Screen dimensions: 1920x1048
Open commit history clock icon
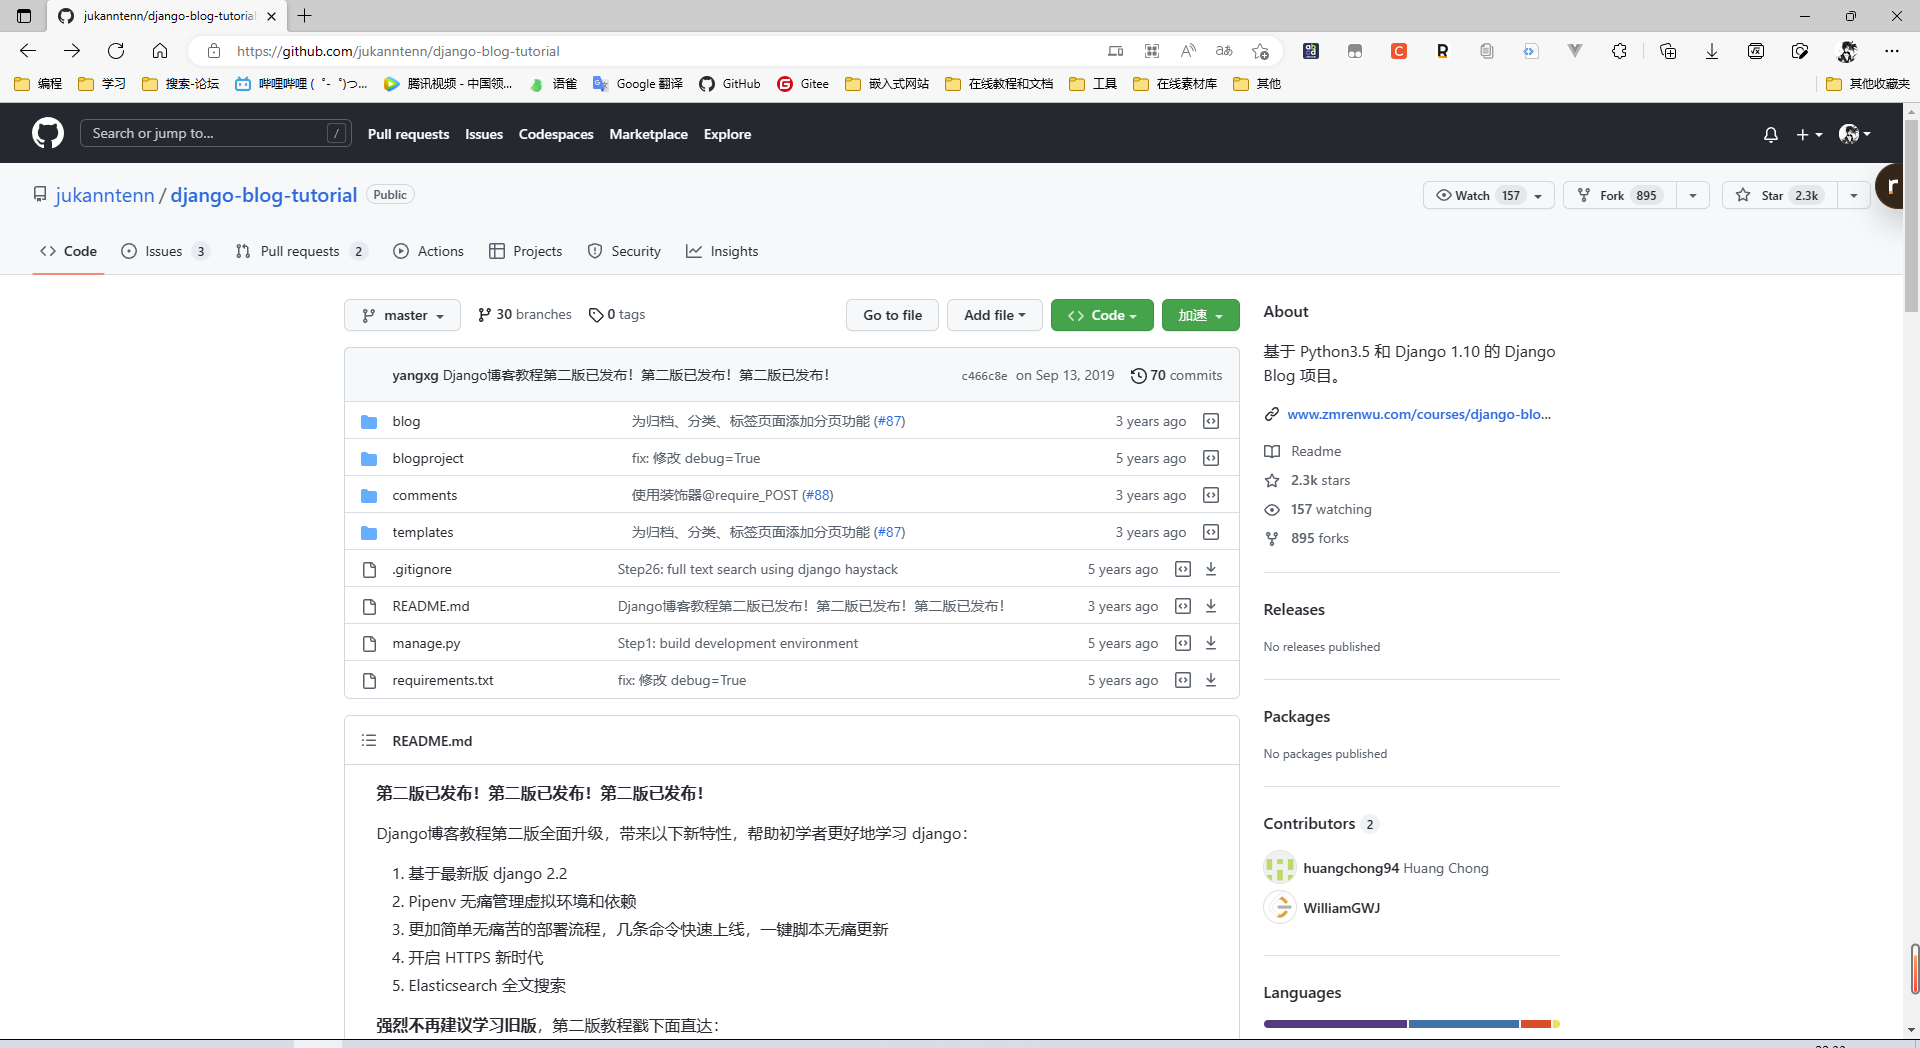1138,375
